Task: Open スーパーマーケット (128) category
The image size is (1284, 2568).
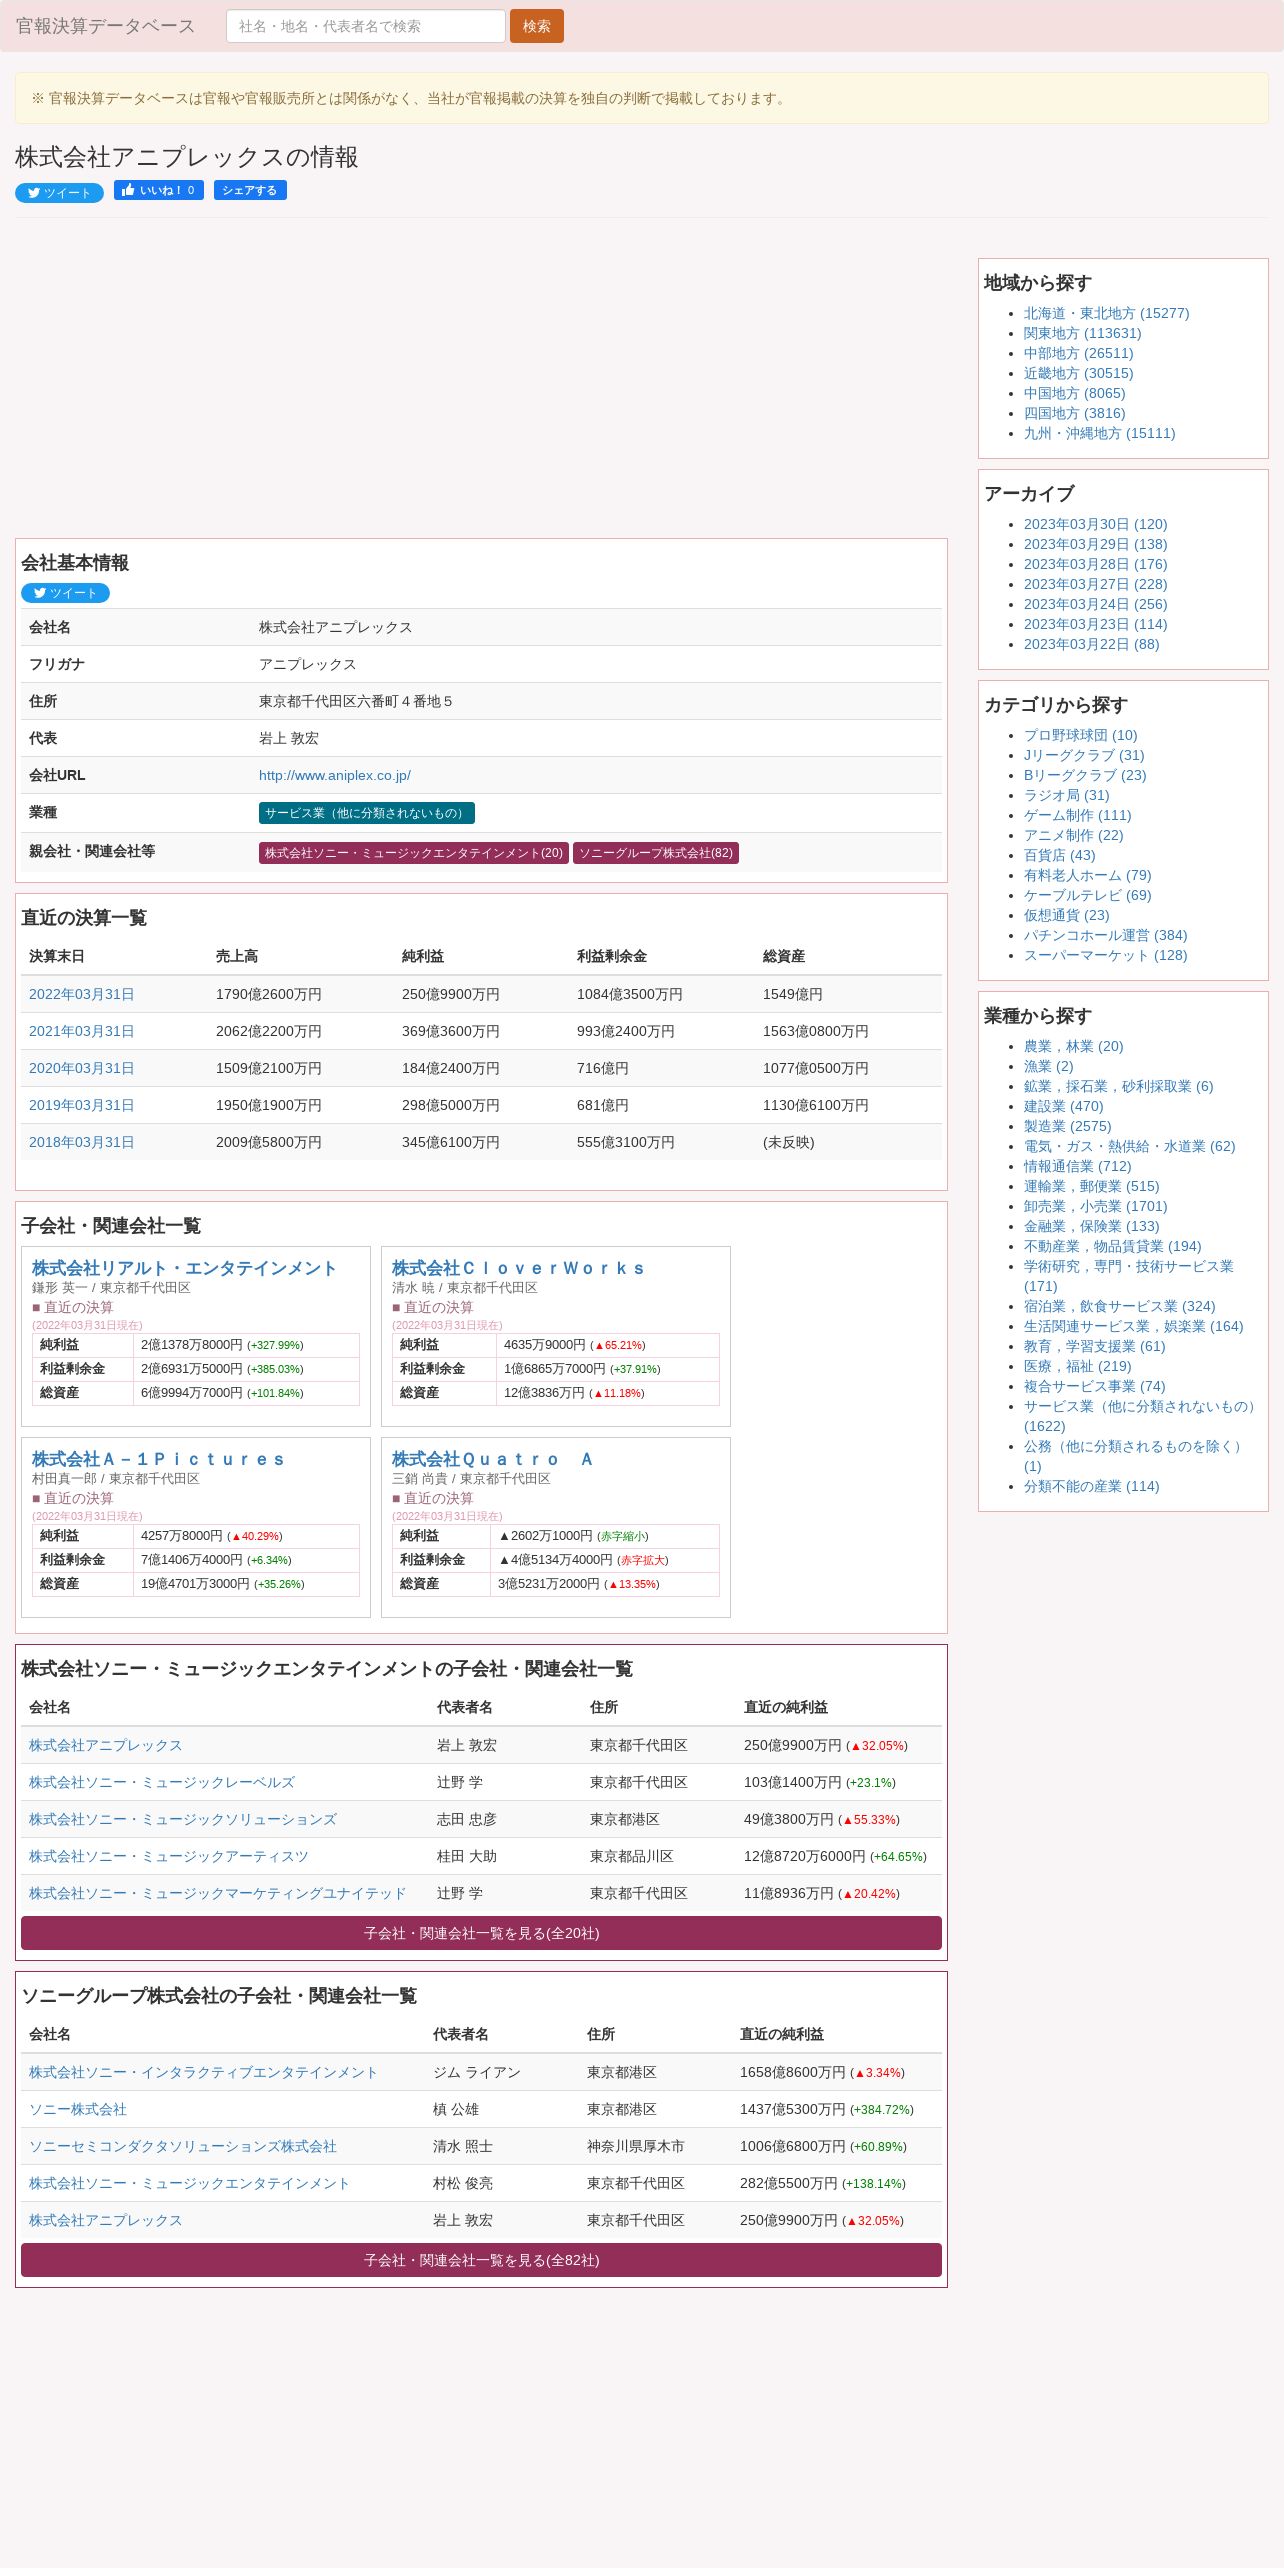Action: point(1105,955)
